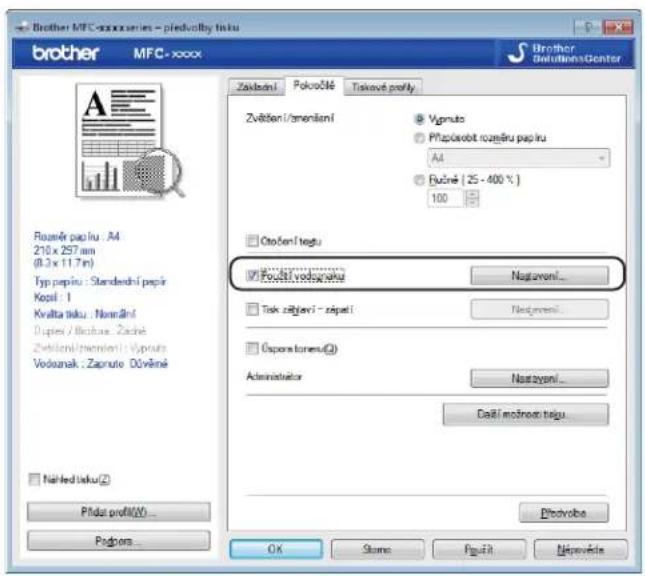Screen dimensions: 645x576
Task: Toggle the Úspora toneru checkbox
Action: (x=252, y=349)
